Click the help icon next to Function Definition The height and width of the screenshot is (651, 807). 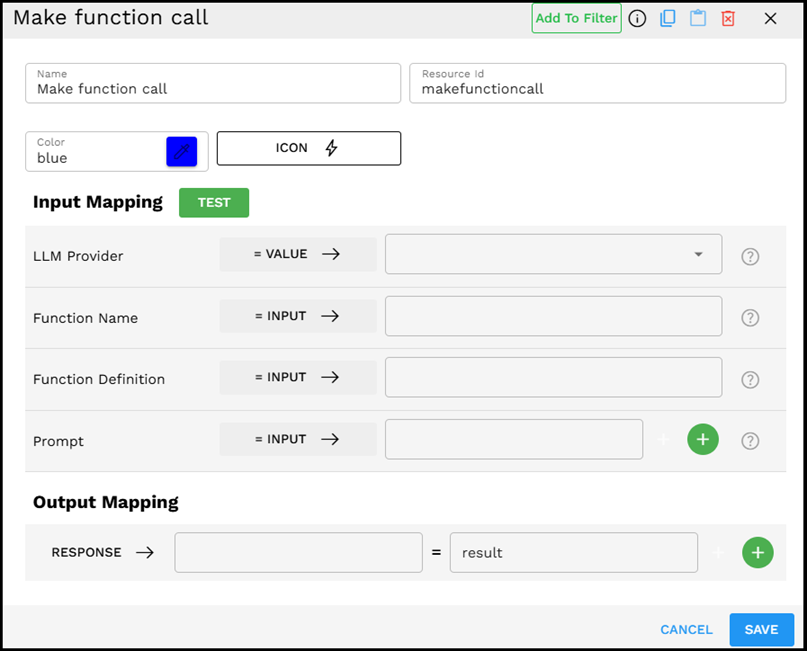[750, 379]
